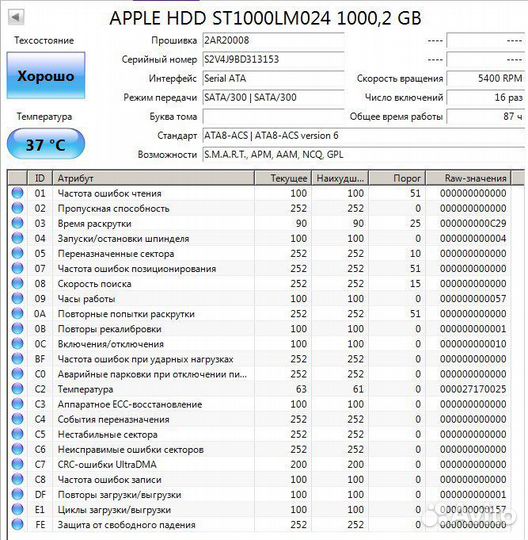Click status icon for Включения/отключения
The image size is (528, 540).
[x=17, y=344]
